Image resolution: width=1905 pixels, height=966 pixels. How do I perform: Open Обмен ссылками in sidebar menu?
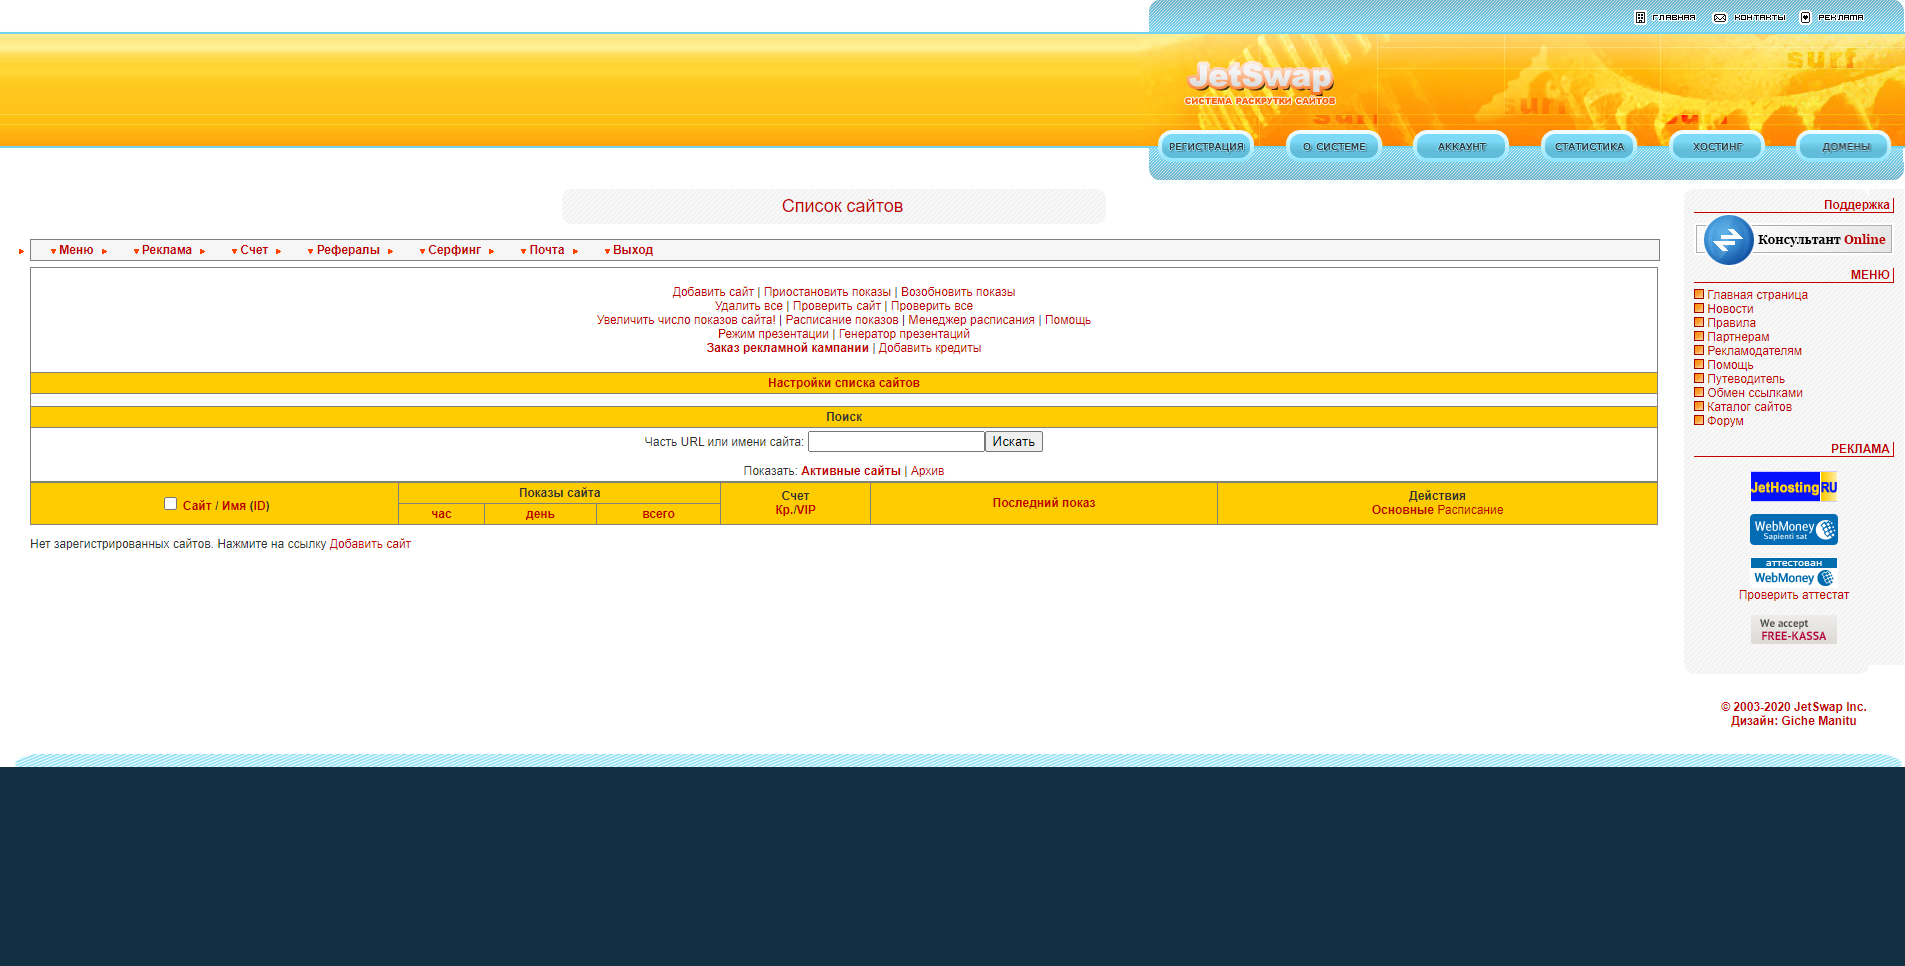pos(1755,393)
